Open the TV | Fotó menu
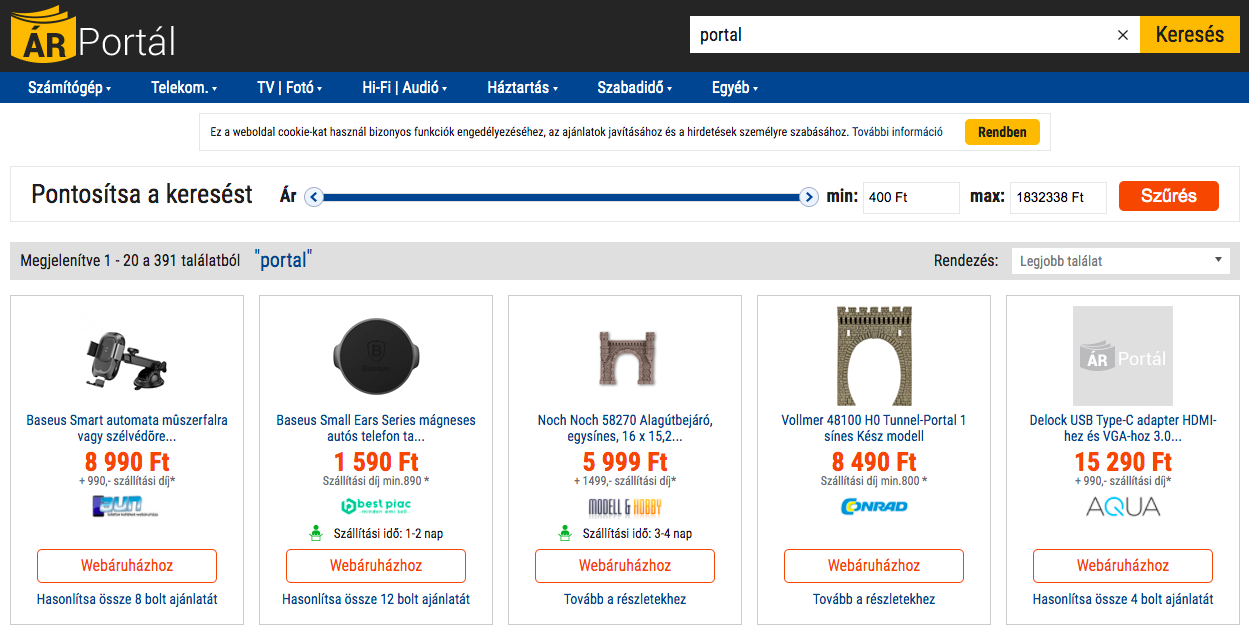 pos(290,88)
